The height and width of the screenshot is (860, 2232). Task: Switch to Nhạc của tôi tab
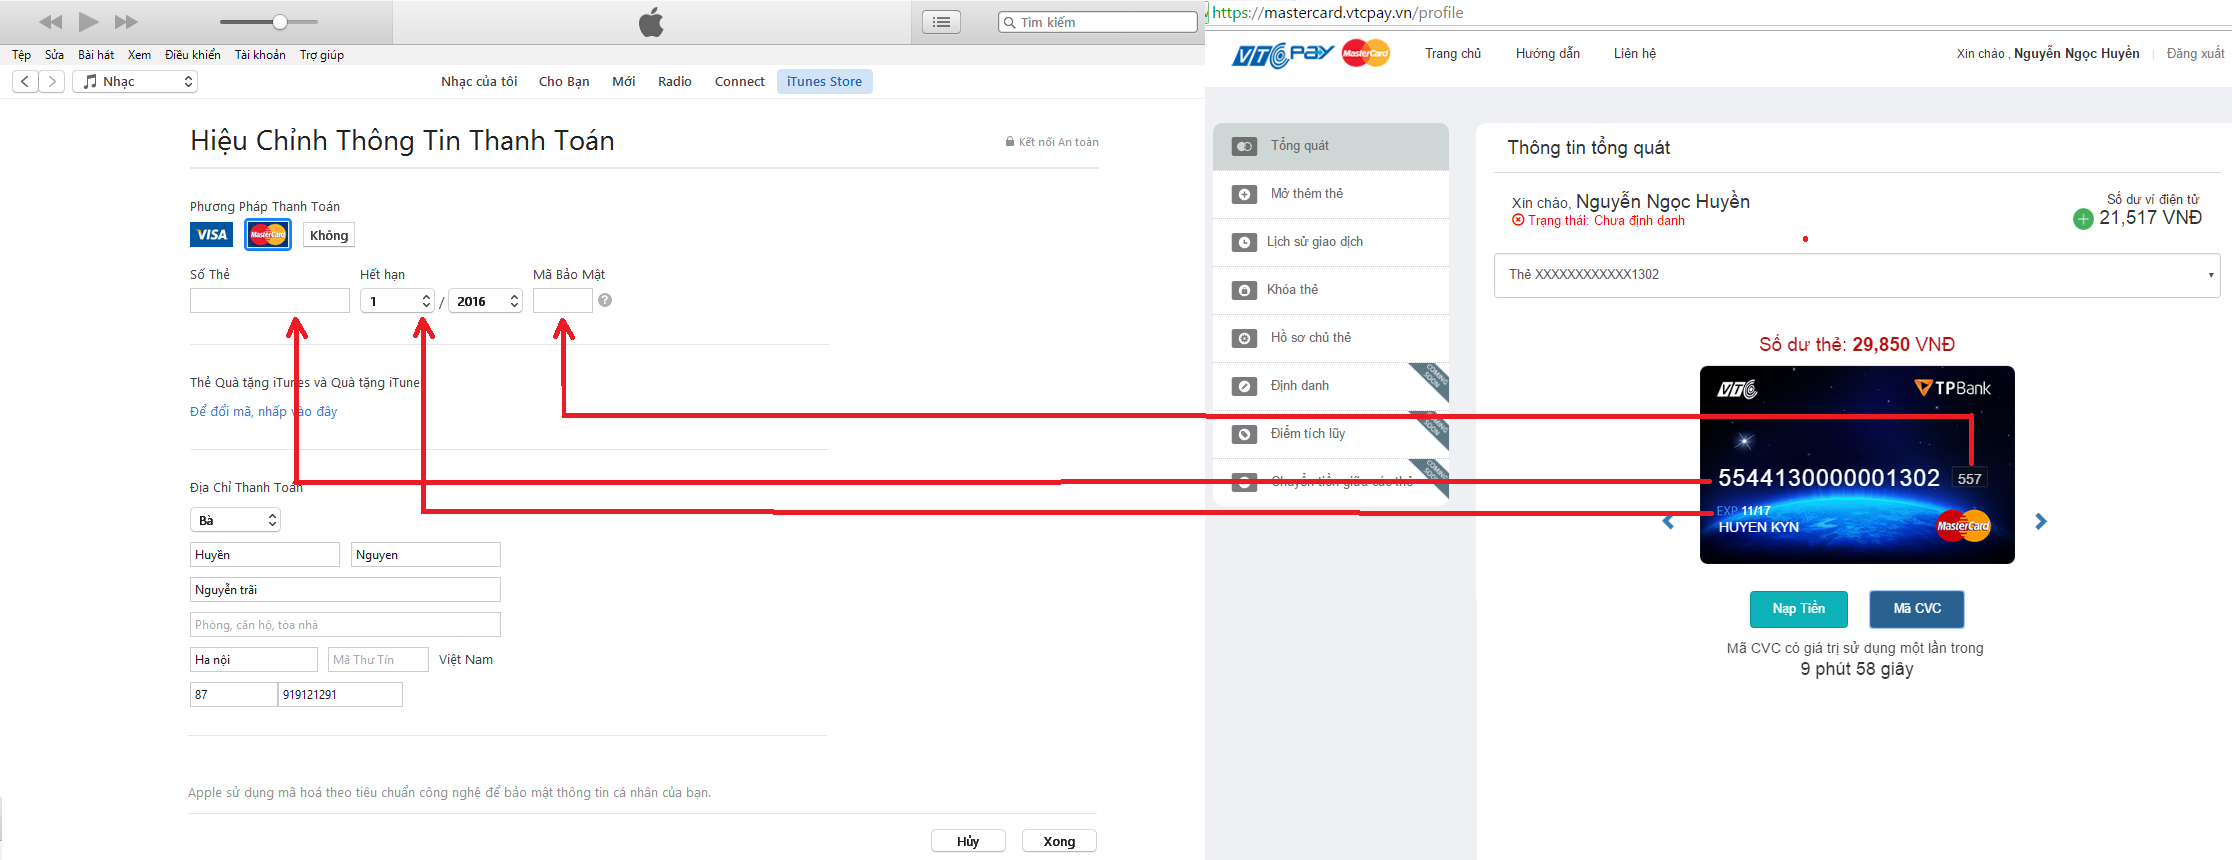coord(479,82)
